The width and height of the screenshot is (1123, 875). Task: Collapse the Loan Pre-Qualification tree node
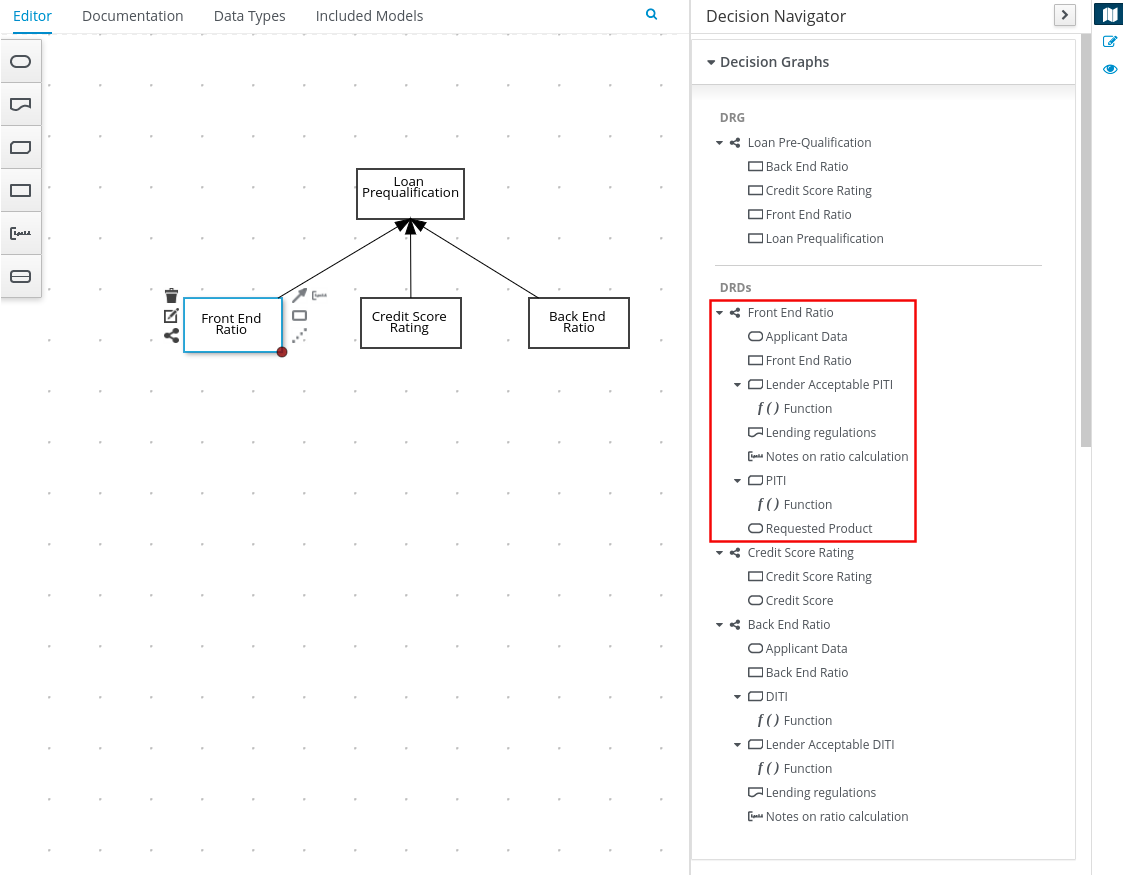coord(719,143)
